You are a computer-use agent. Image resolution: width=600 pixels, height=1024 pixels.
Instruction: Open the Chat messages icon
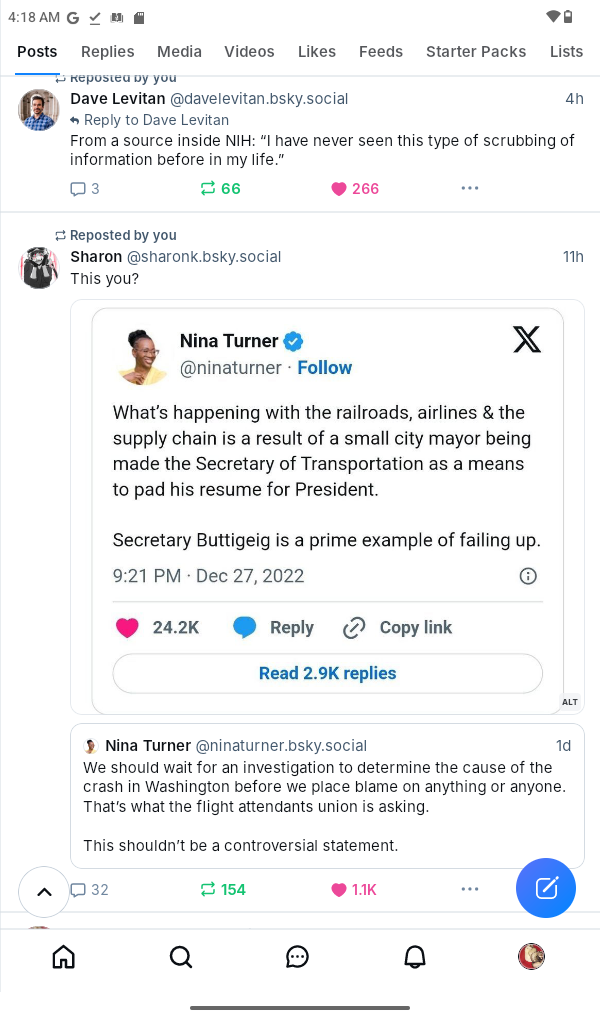pyautogui.click(x=297, y=957)
